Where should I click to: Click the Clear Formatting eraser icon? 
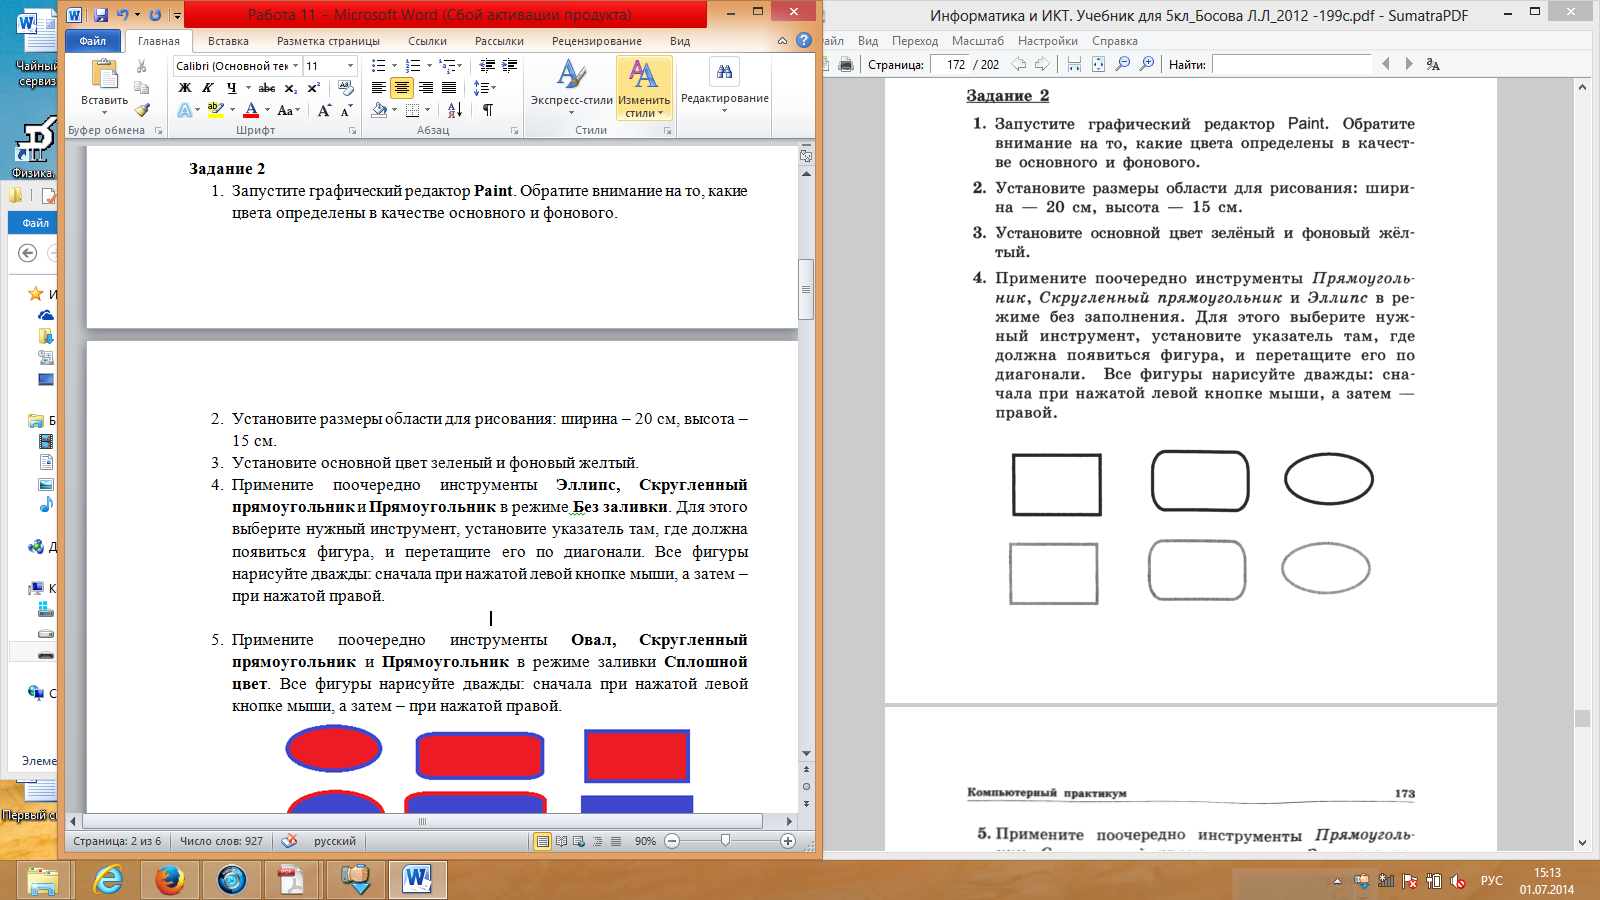tap(346, 88)
